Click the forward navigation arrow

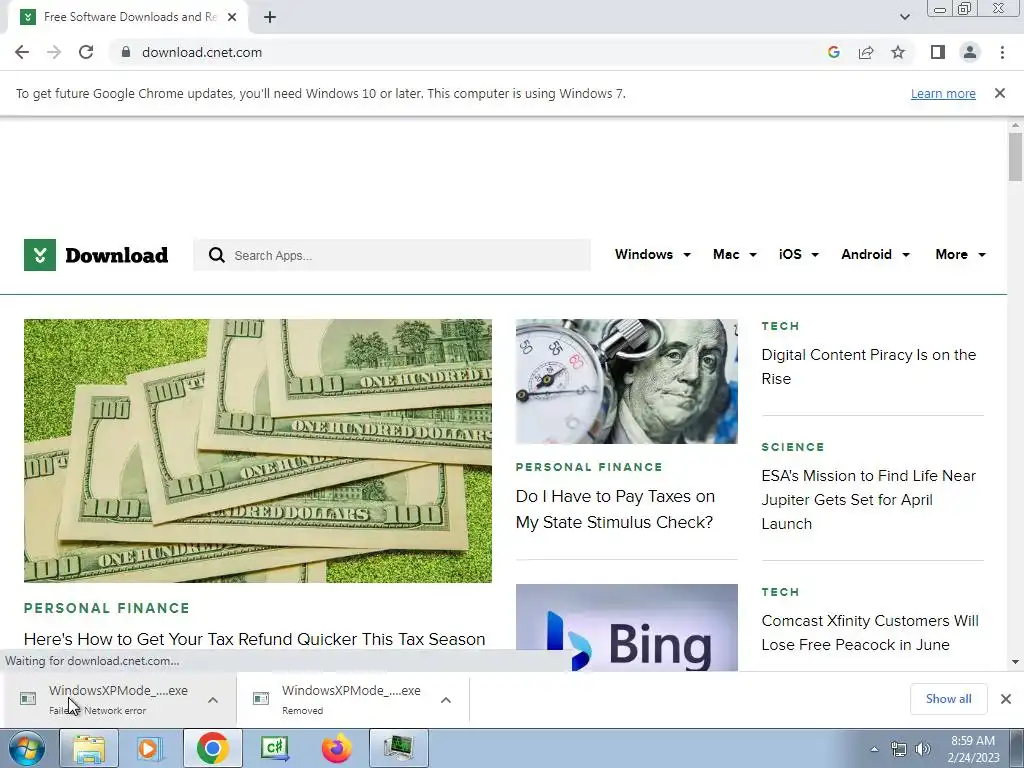(x=54, y=52)
